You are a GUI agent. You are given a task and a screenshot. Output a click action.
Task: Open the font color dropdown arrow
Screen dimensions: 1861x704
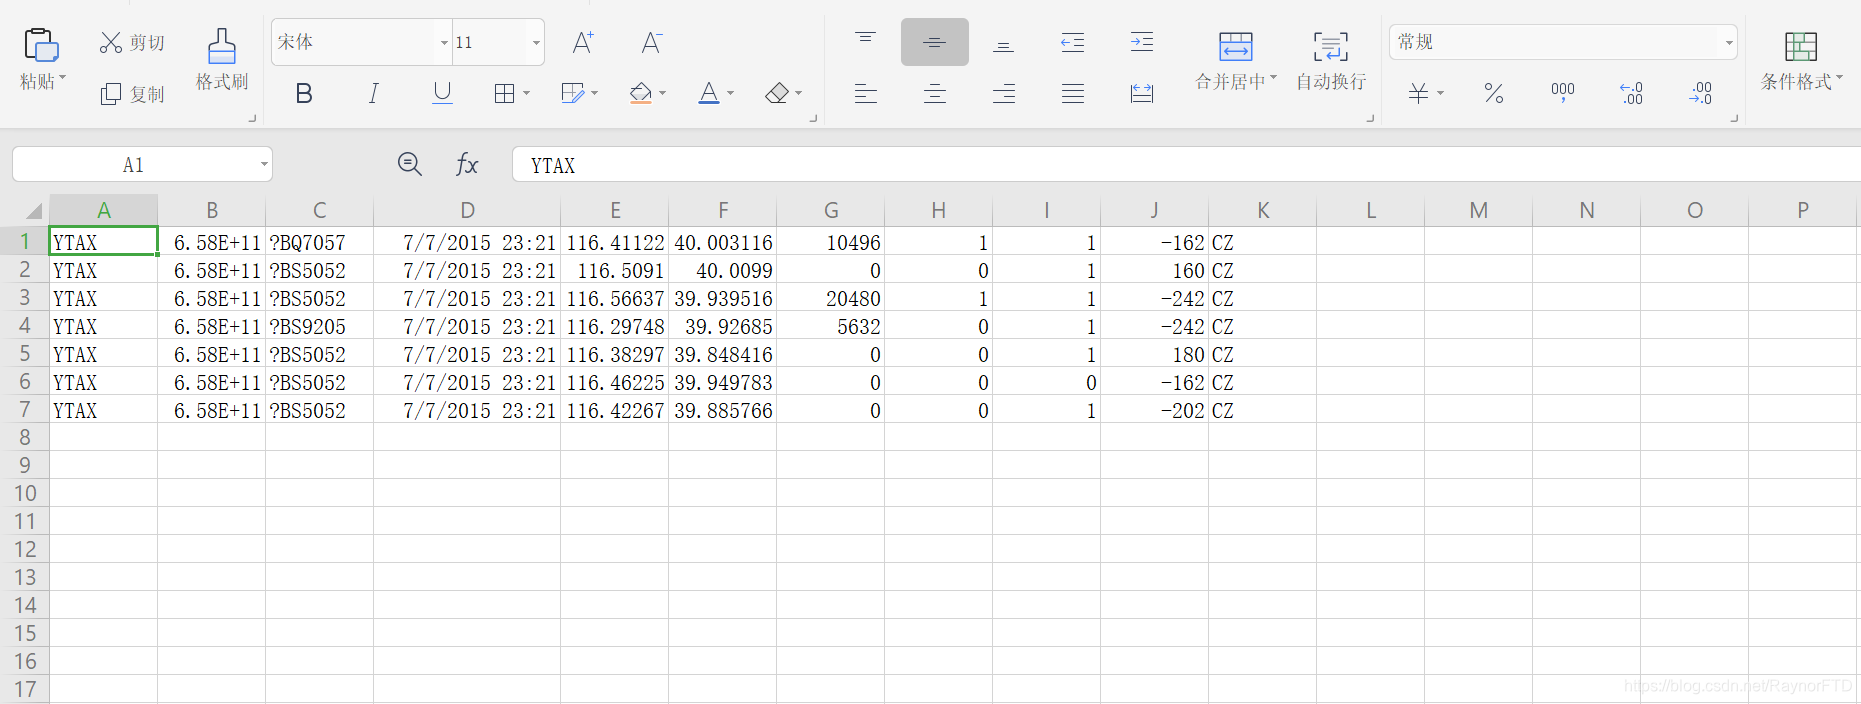pyautogui.click(x=731, y=93)
